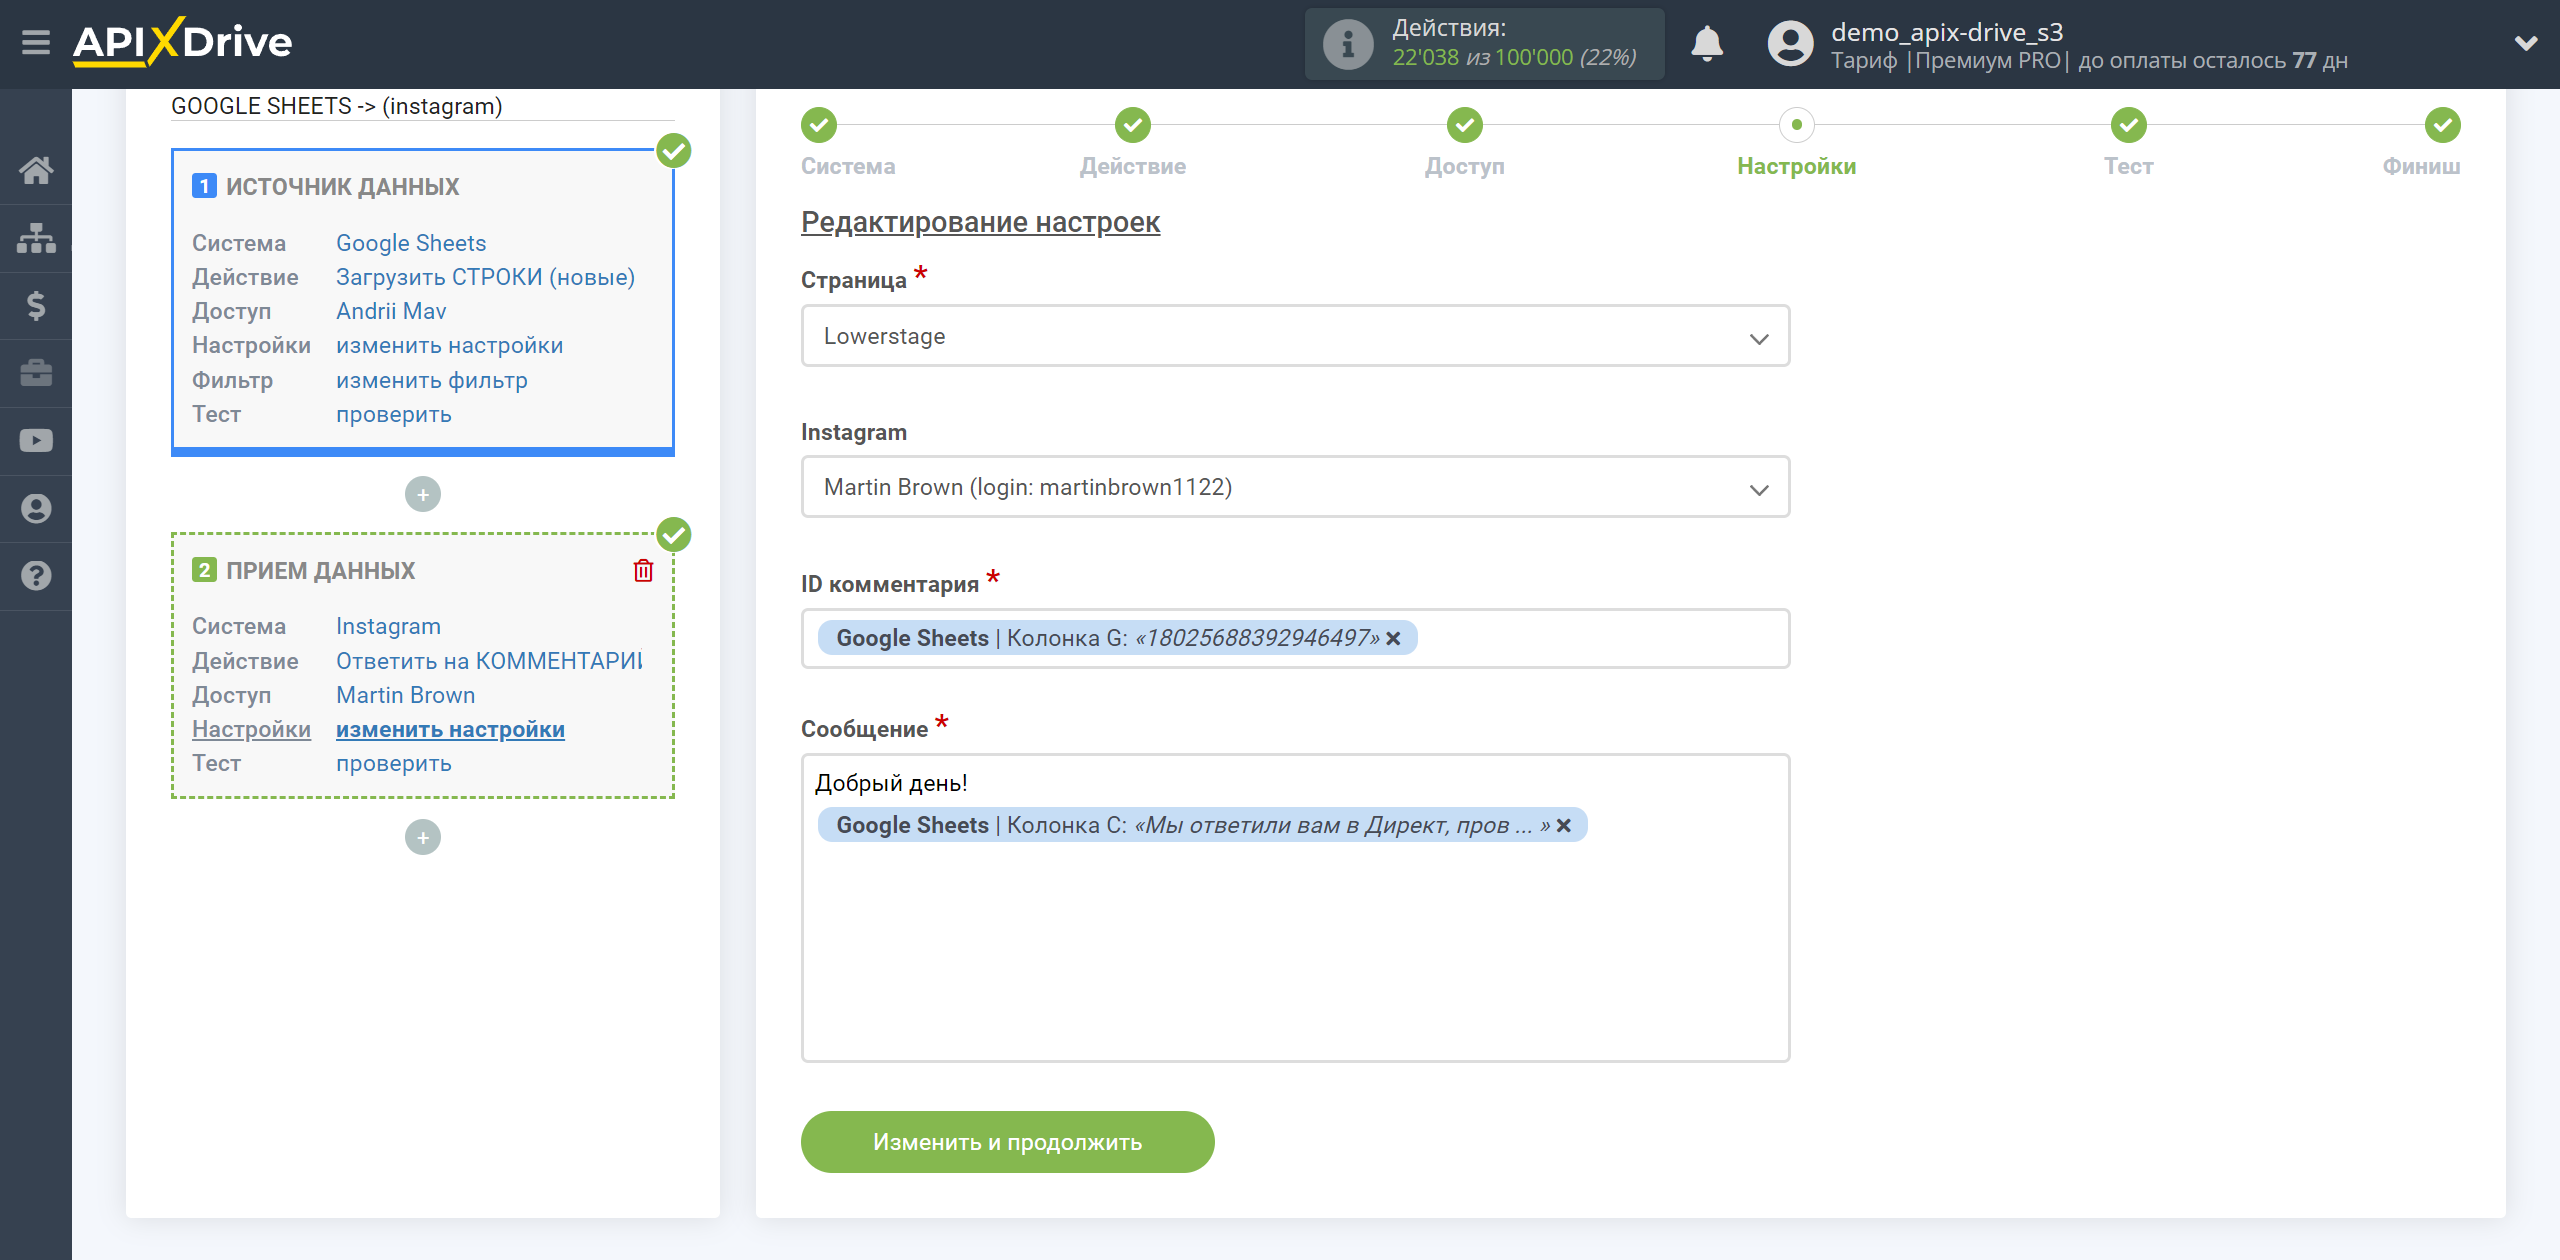Open the user profile sidebar icon
The height and width of the screenshot is (1260, 2560).
[36, 508]
